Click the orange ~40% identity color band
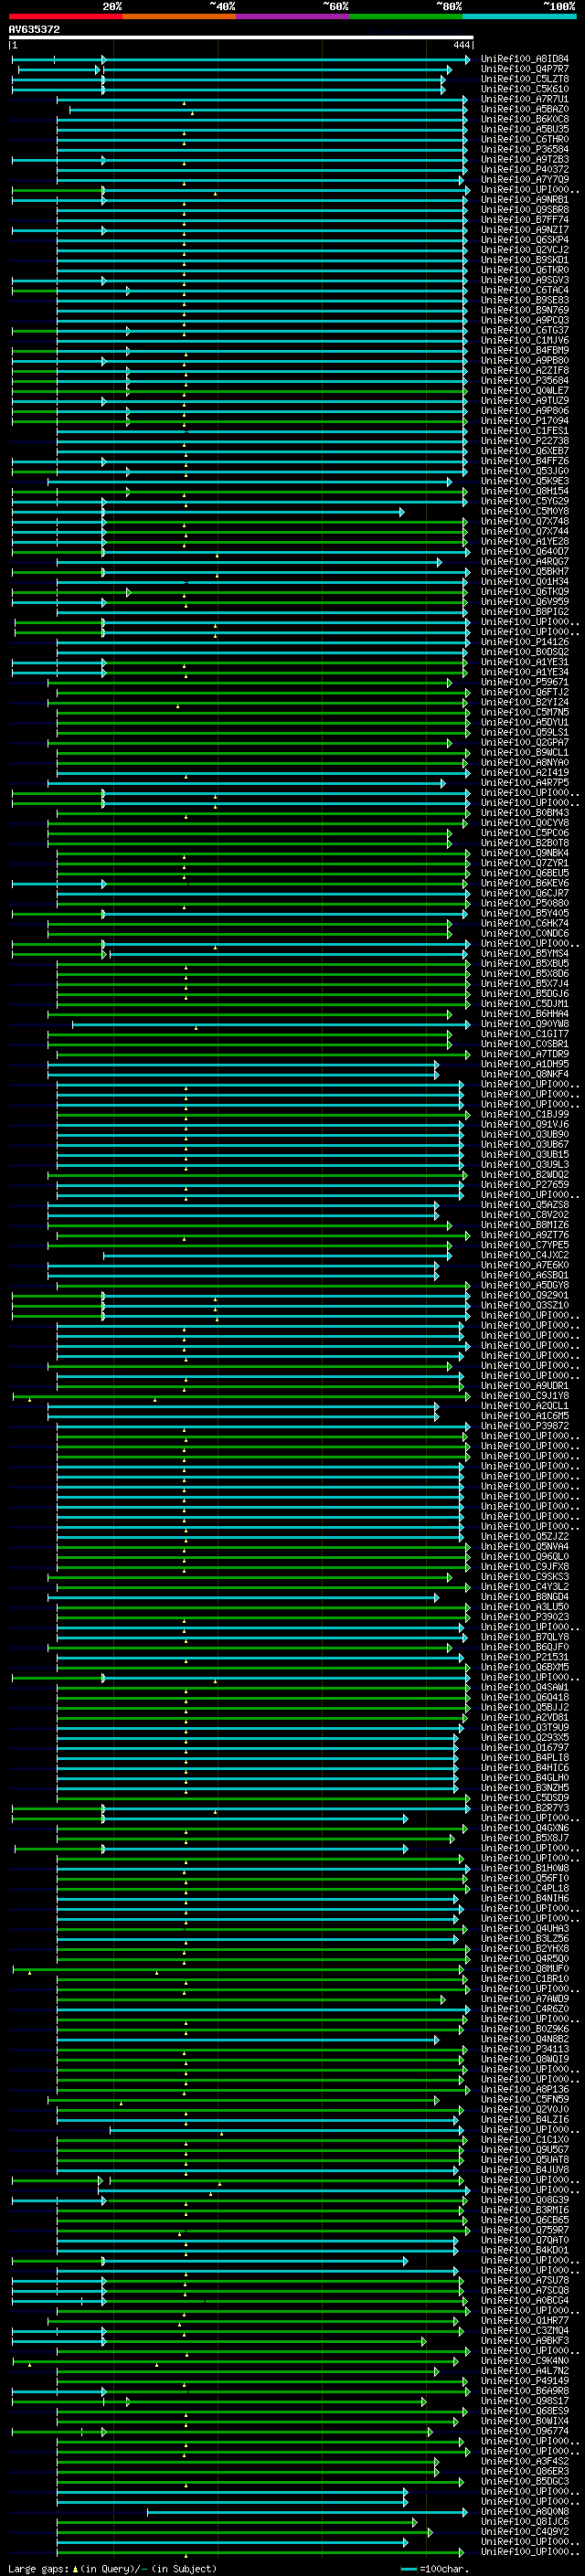This screenshot has width=585, height=2576. pyautogui.click(x=179, y=16)
